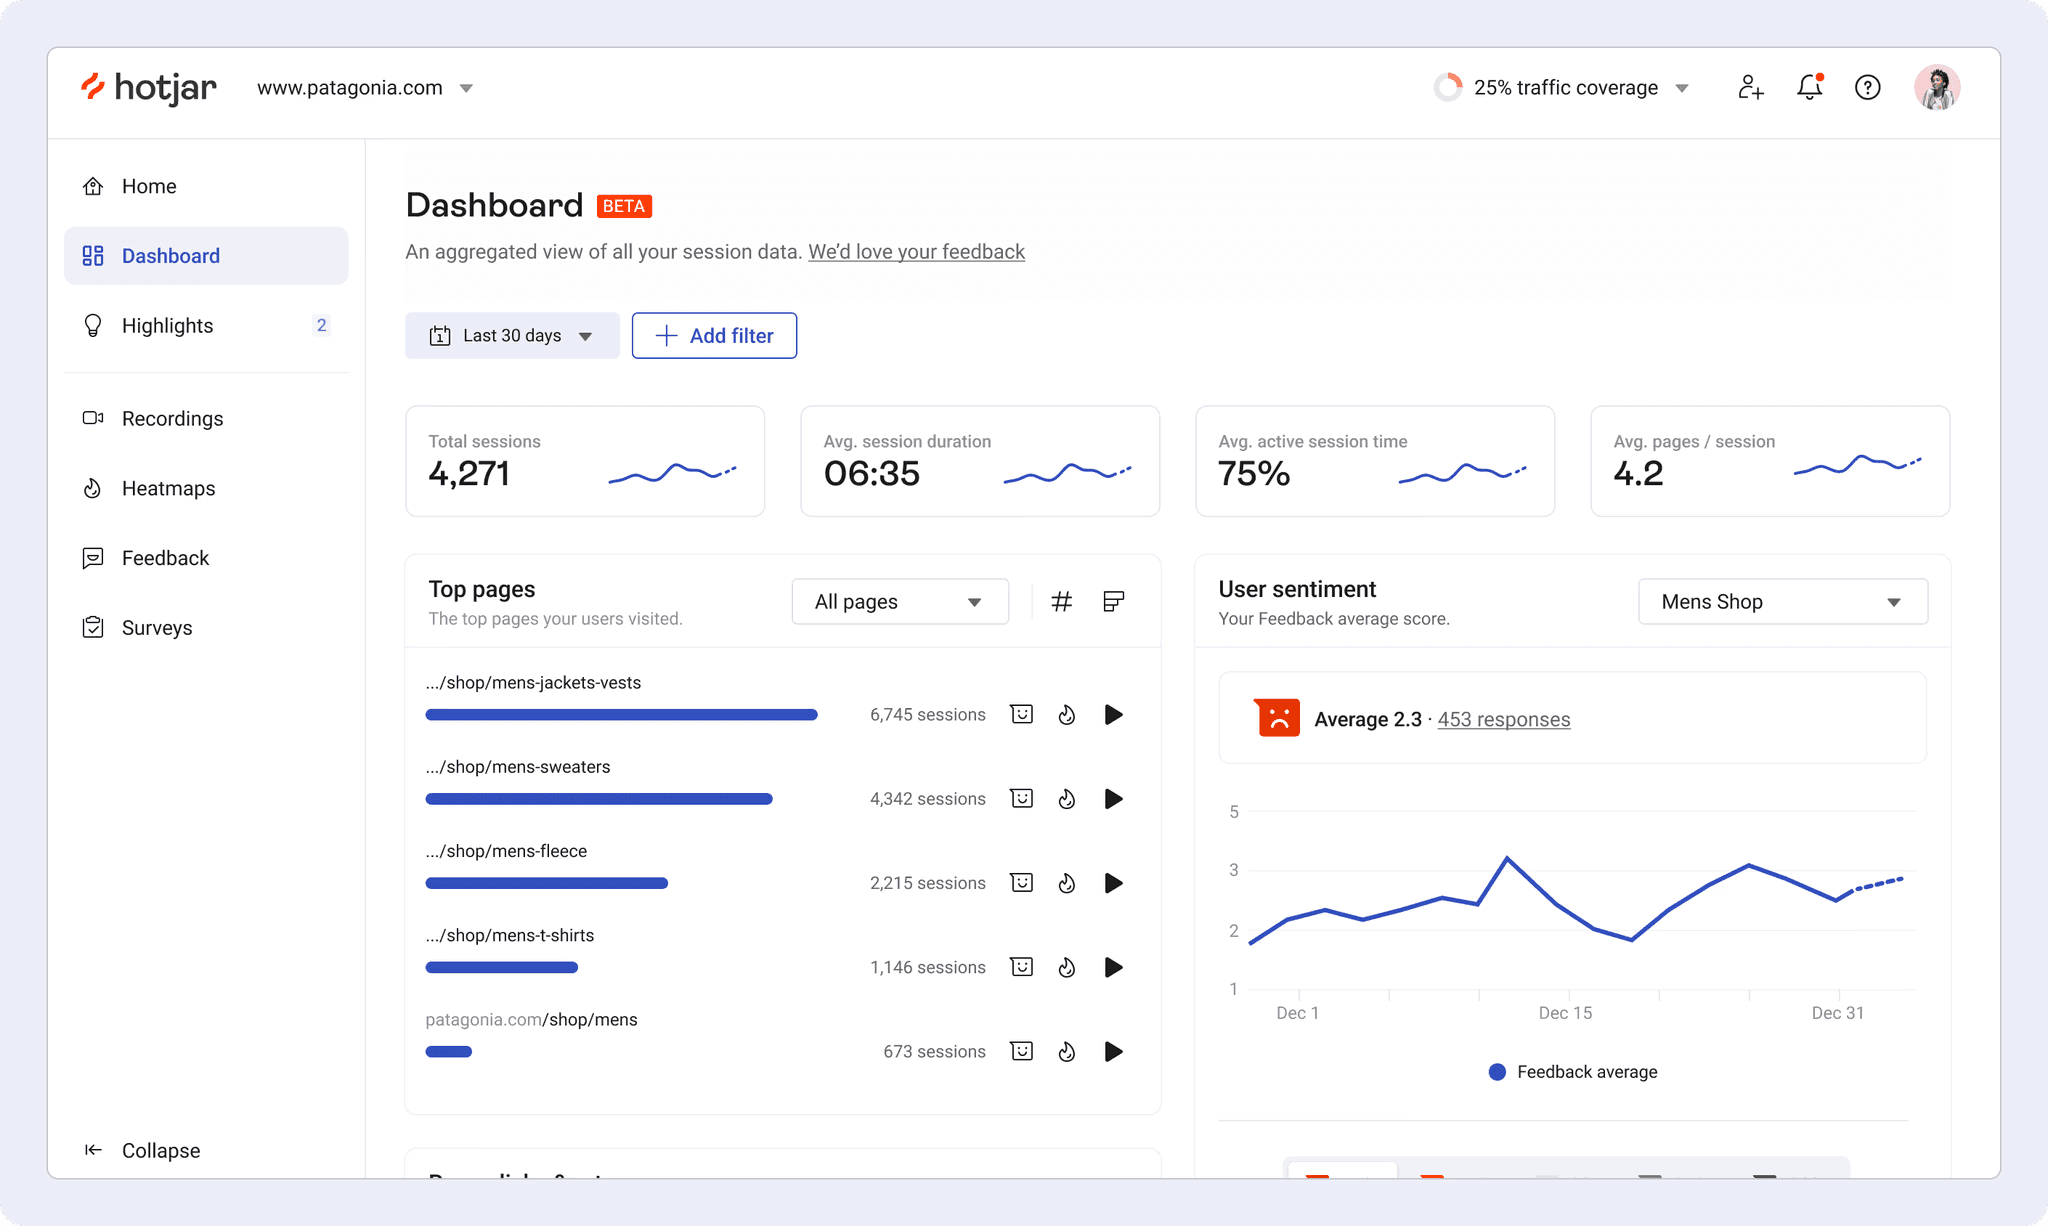
Task: Expand the Last 30 days date dropdown
Action: 512,335
